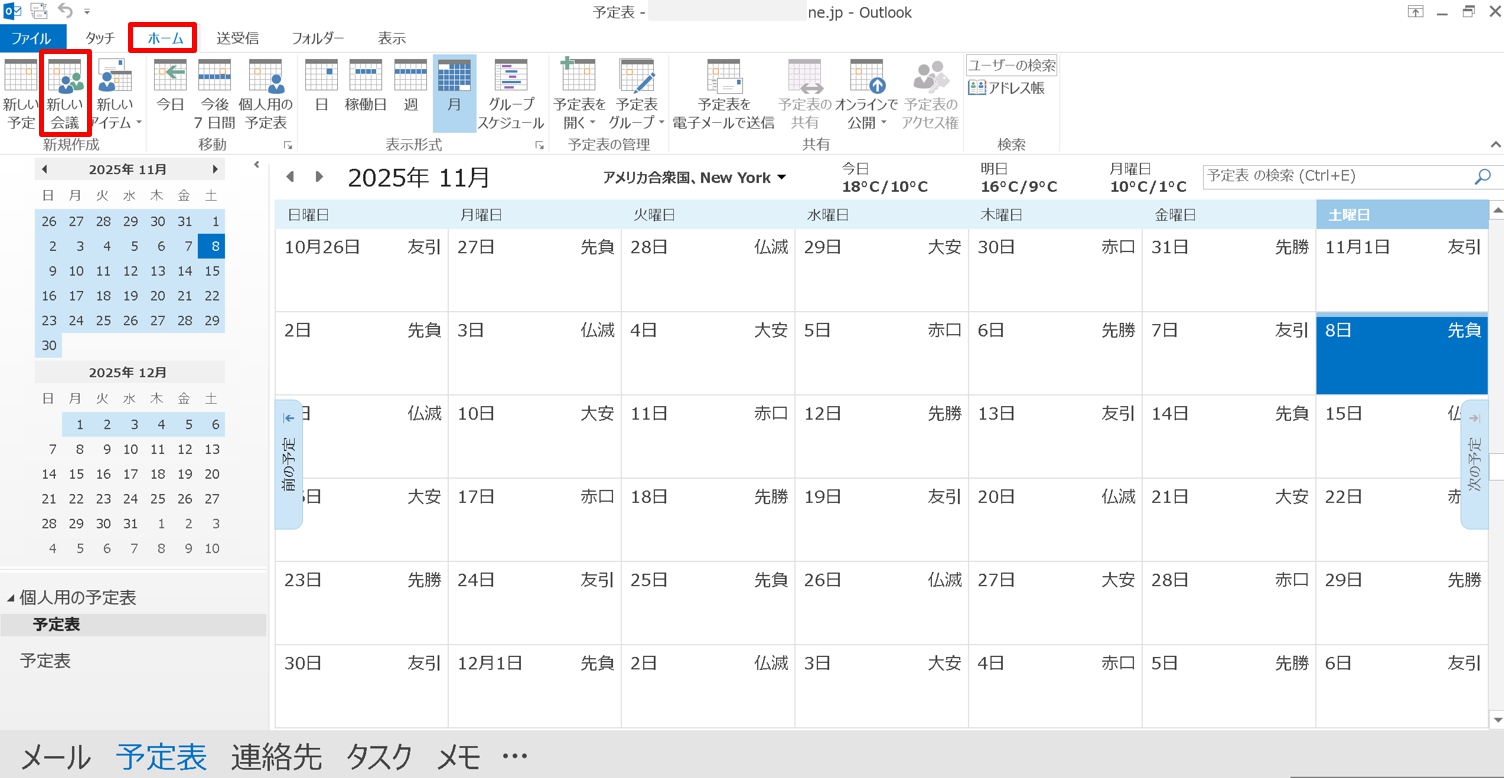Open the Address Book (アドレス帳)

[1007, 88]
